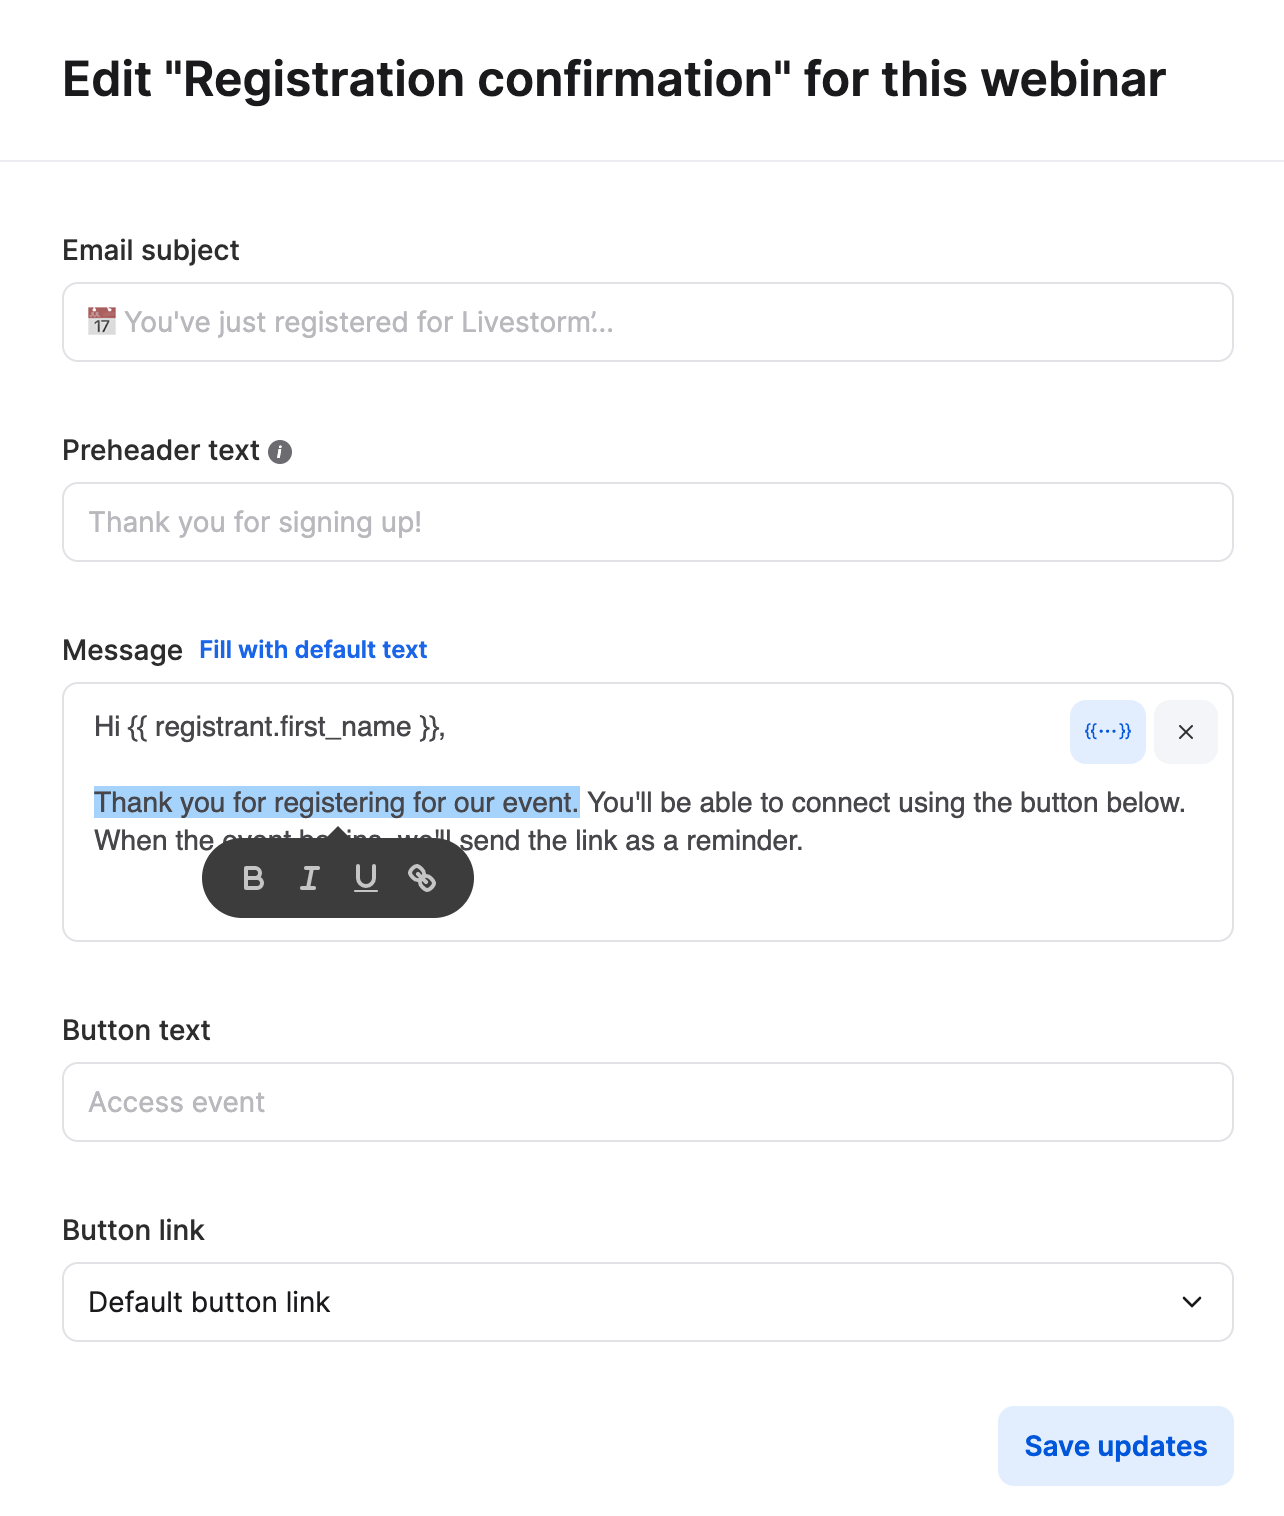
Task: Insert a hyperlink on selected text
Action: click(x=422, y=878)
